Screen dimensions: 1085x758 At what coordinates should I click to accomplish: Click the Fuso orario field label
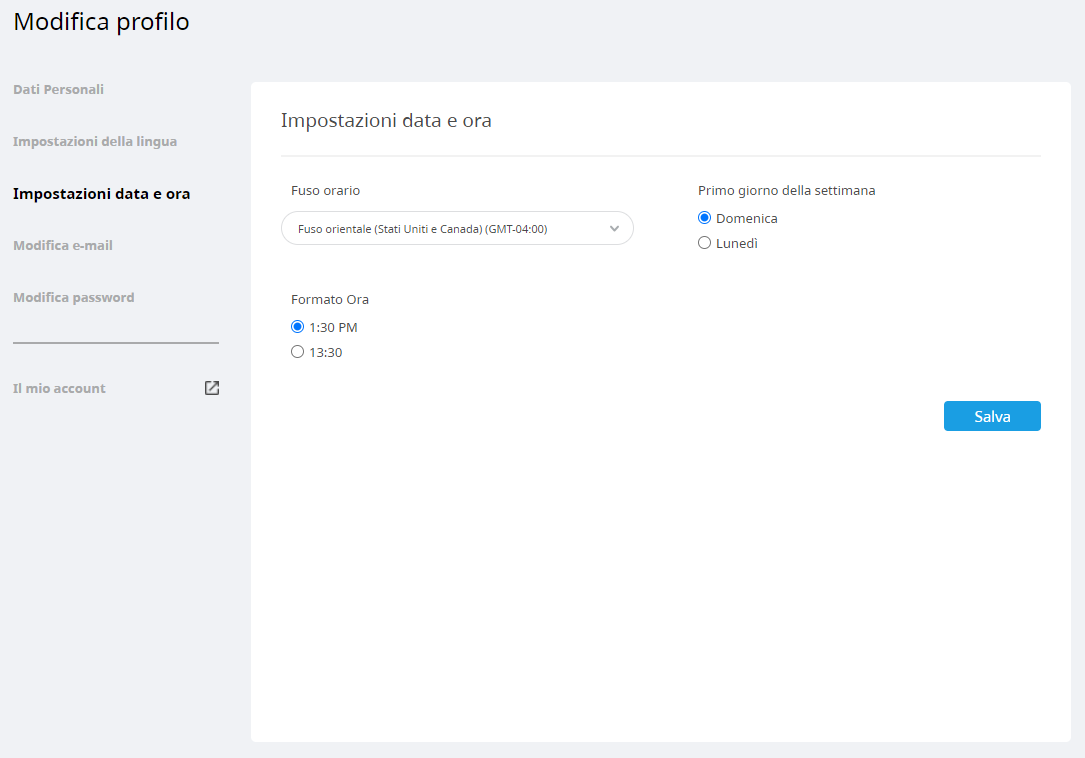(x=325, y=190)
